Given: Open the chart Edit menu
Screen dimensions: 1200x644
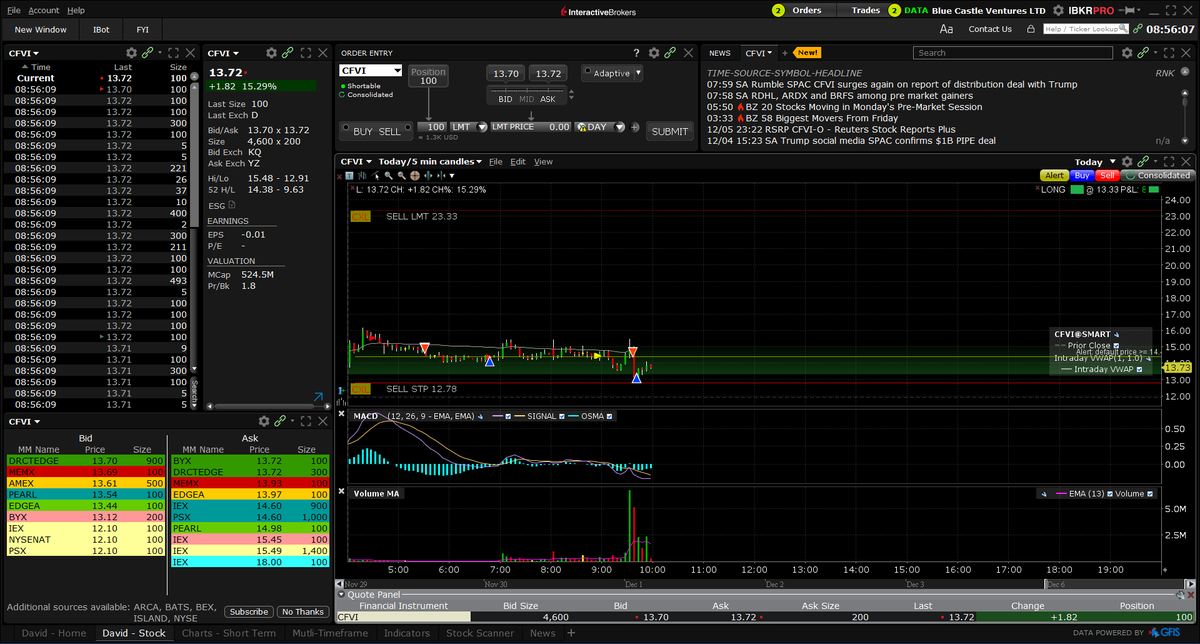Looking at the screenshot, I should 518,161.
